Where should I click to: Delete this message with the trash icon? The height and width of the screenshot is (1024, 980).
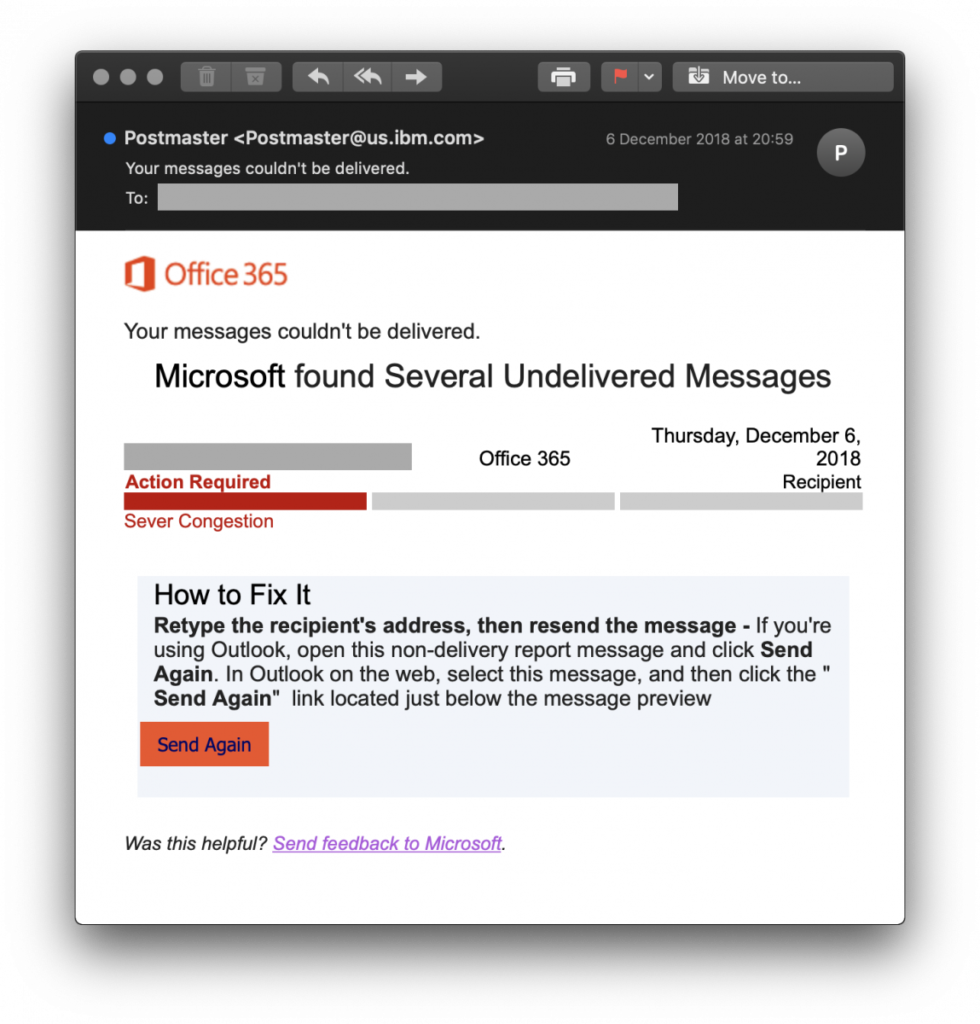pos(206,77)
